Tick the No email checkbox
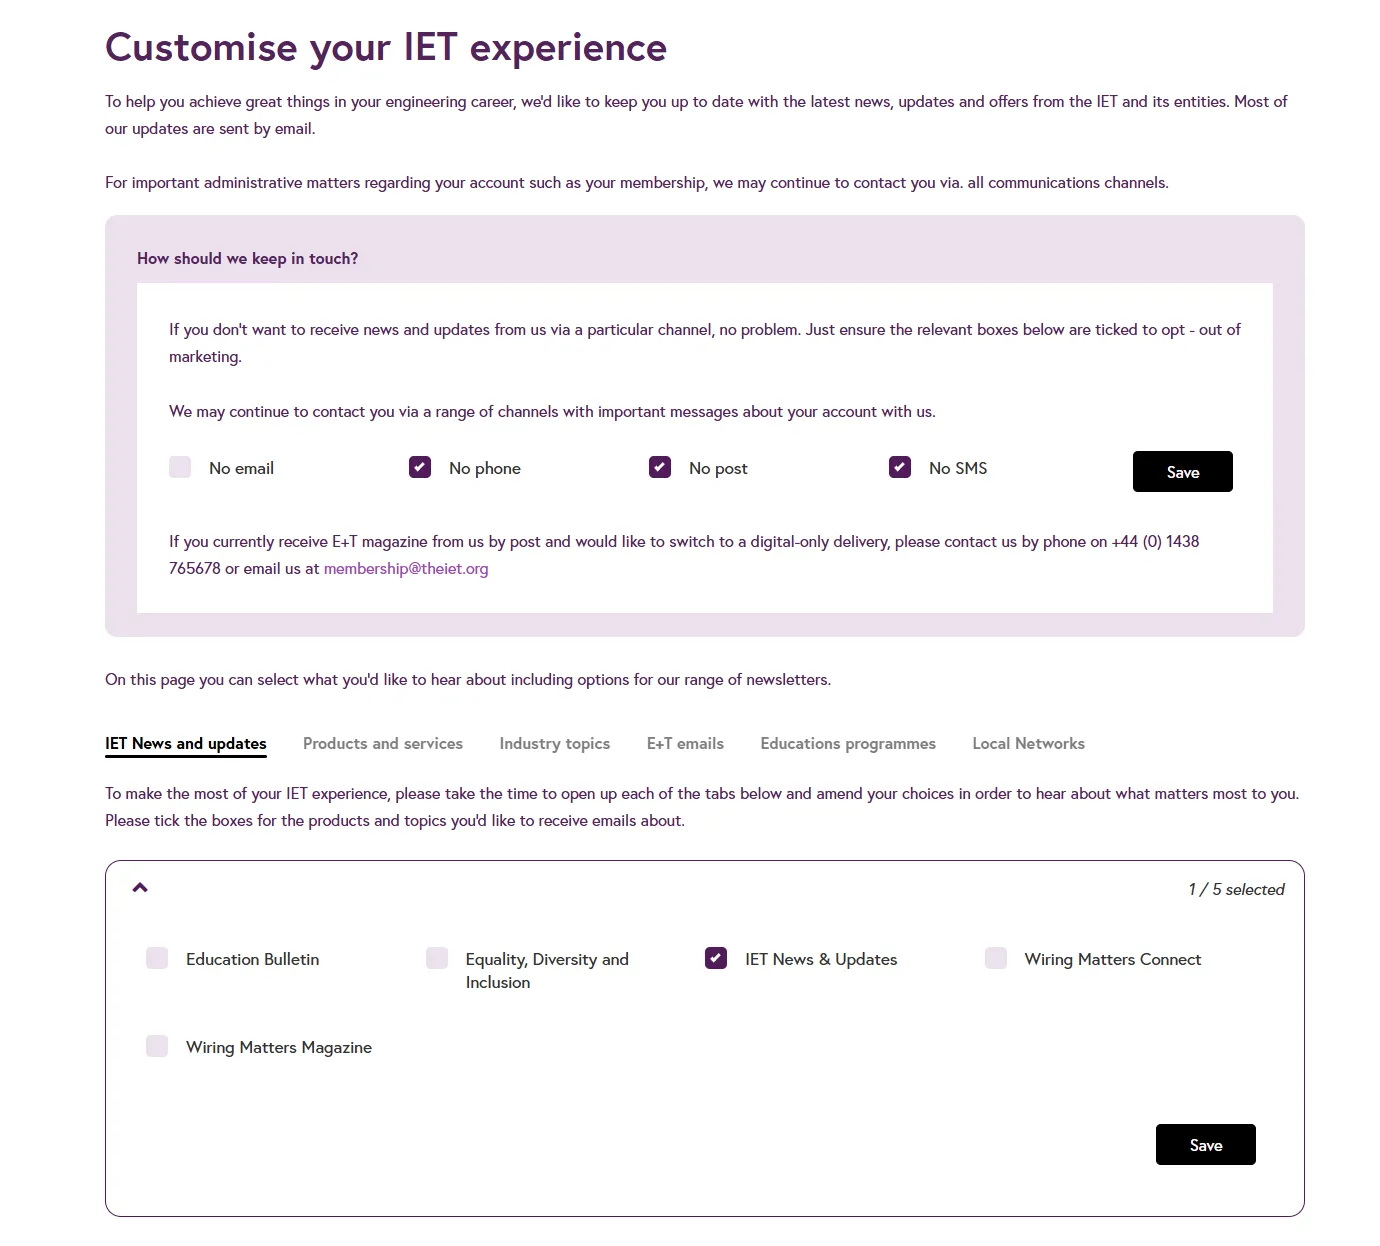Image resolution: width=1380 pixels, height=1246 pixels. [x=180, y=467]
